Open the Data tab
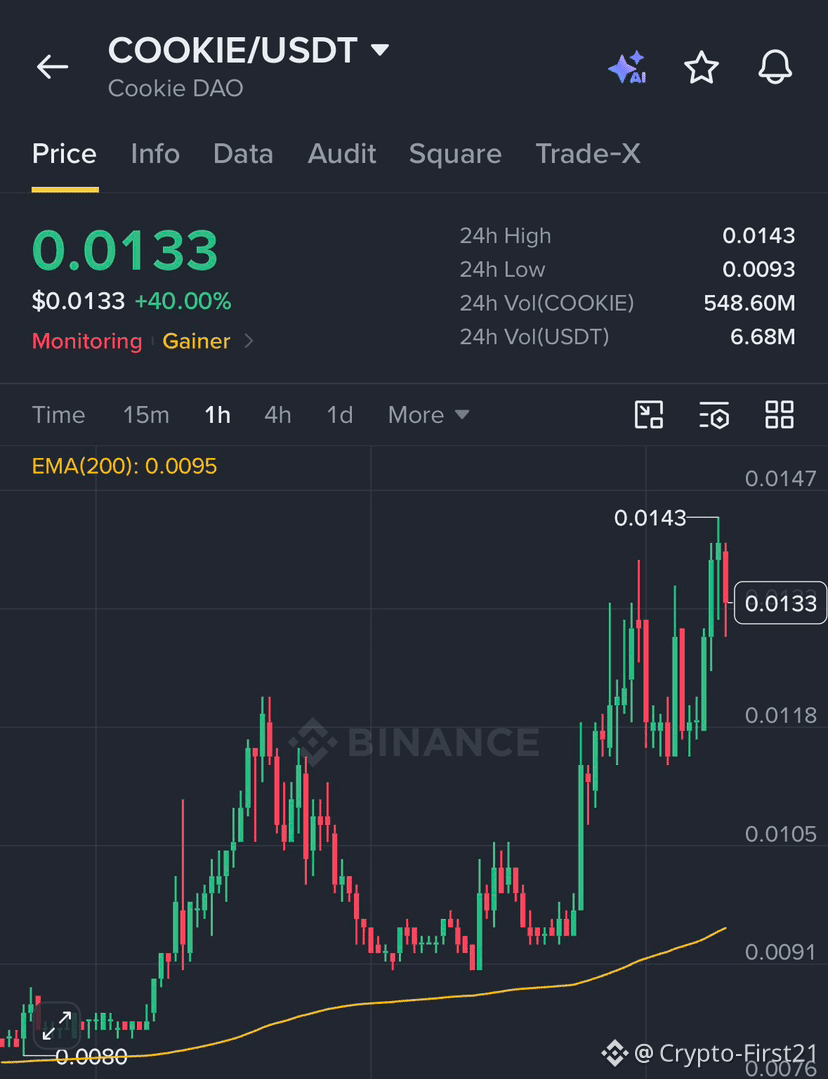Screen dimensions: 828x1079 pos(243,153)
